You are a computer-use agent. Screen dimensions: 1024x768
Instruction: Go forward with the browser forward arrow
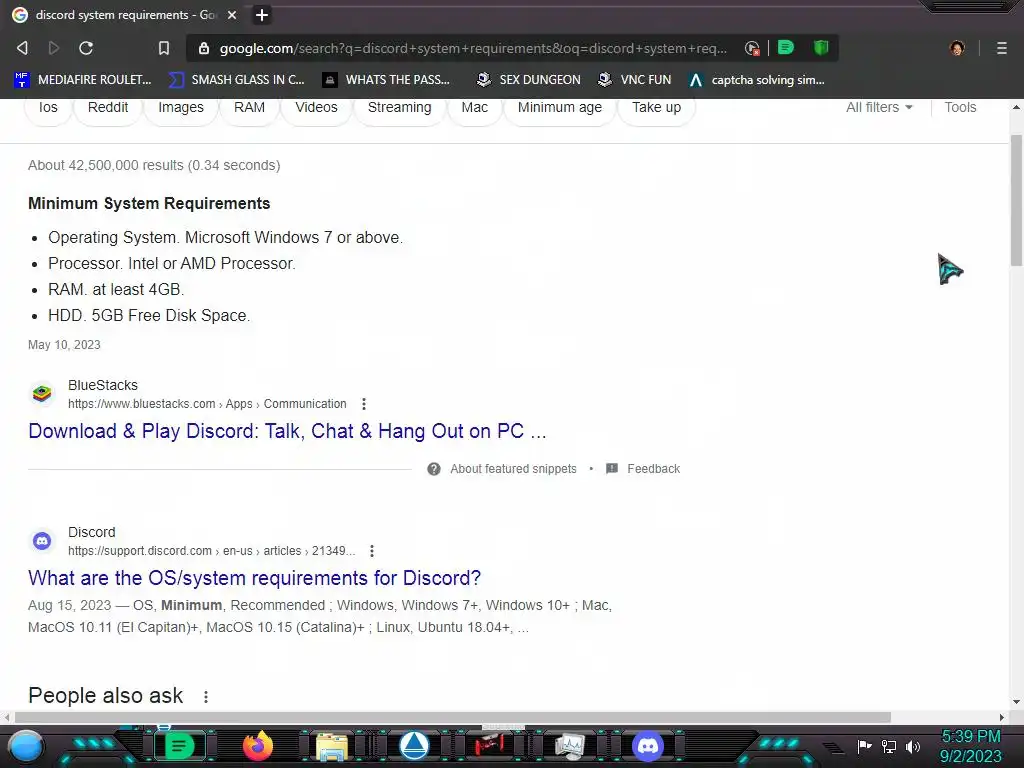pos(54,48)
